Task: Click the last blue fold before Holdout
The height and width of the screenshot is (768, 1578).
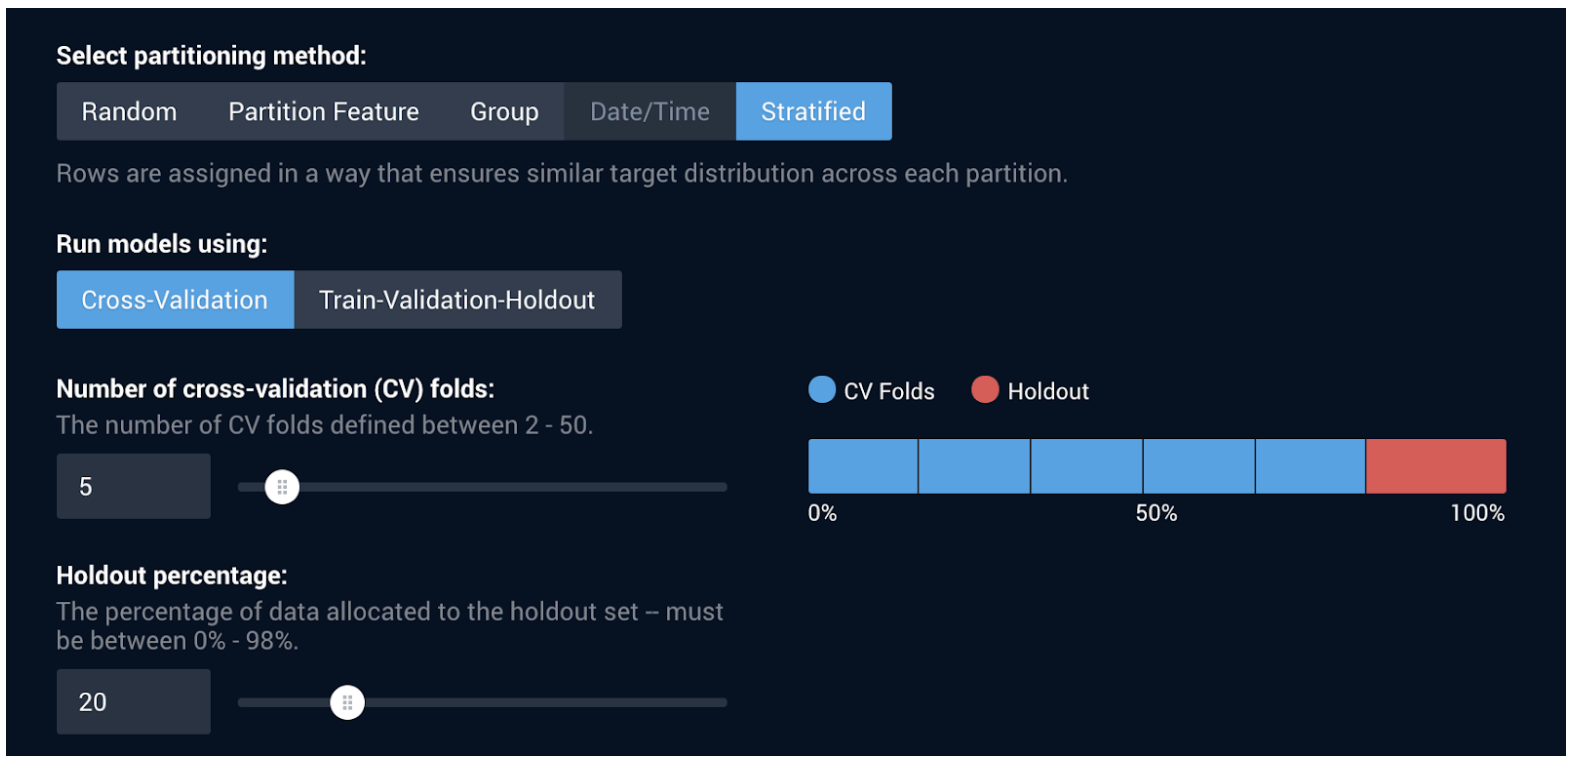Action: pos(1310,465)
